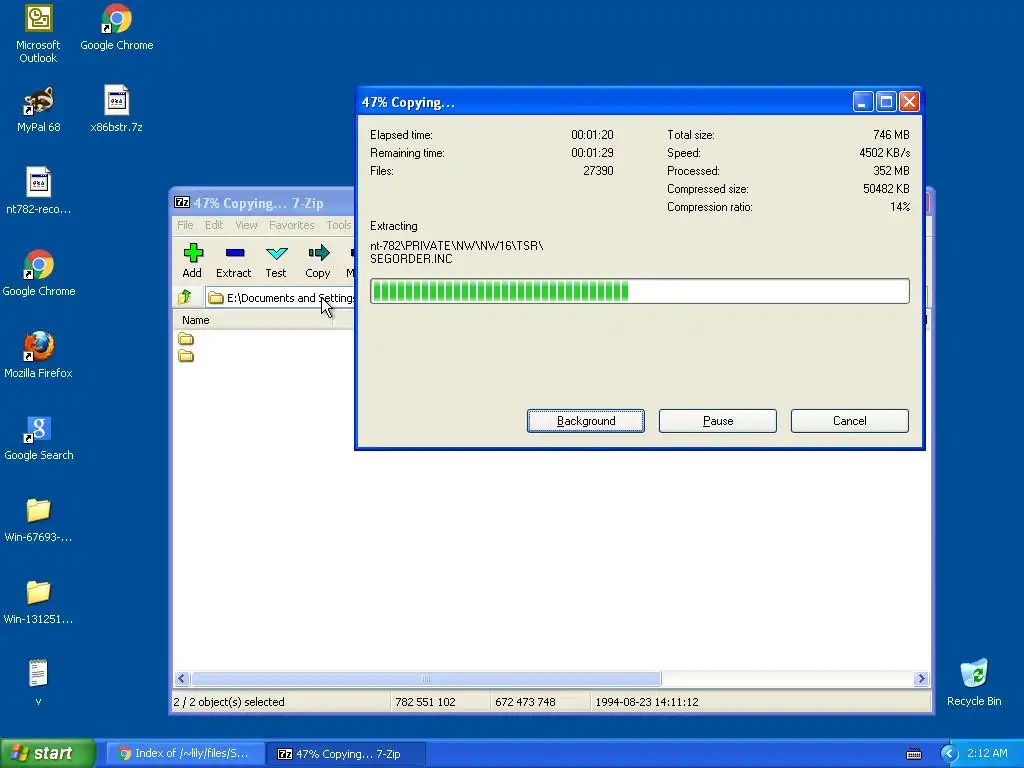Click the Processed value 352 MB
The height and width of the screenshot is (768, 1024).
click(891, 170)
